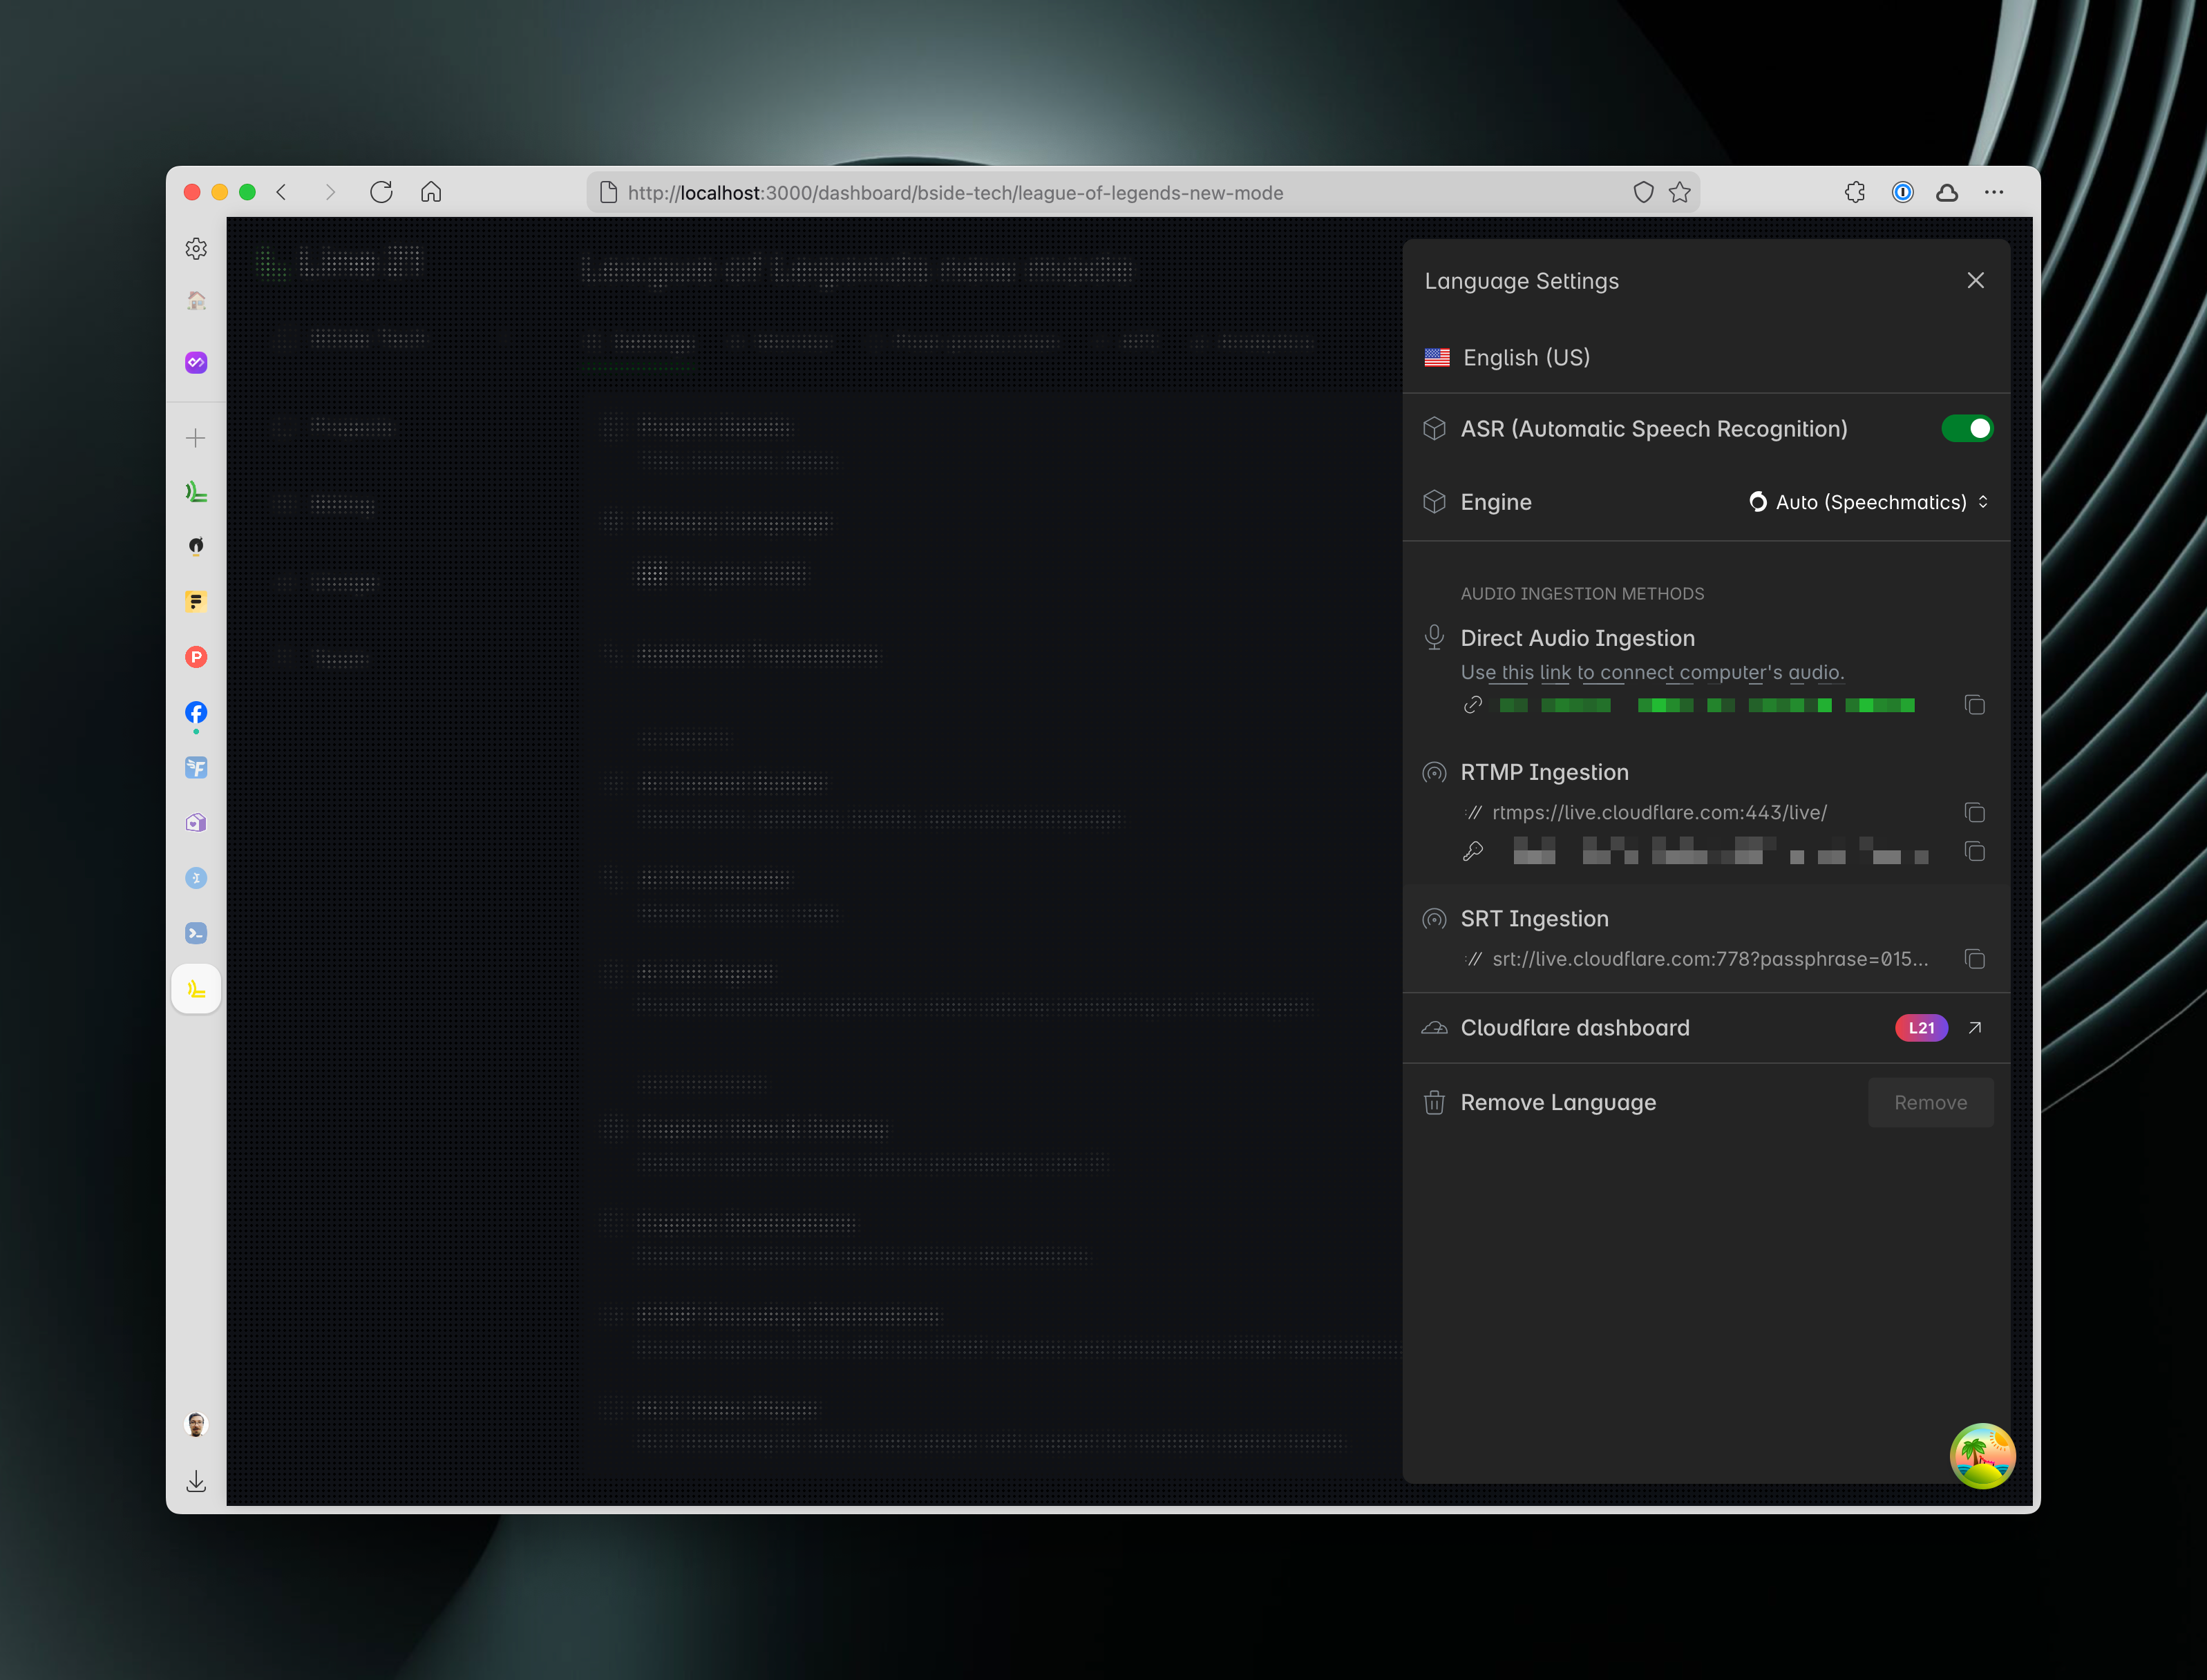
Task: Copy the RTMP server URL
Action: click(x=1974, y=812)
